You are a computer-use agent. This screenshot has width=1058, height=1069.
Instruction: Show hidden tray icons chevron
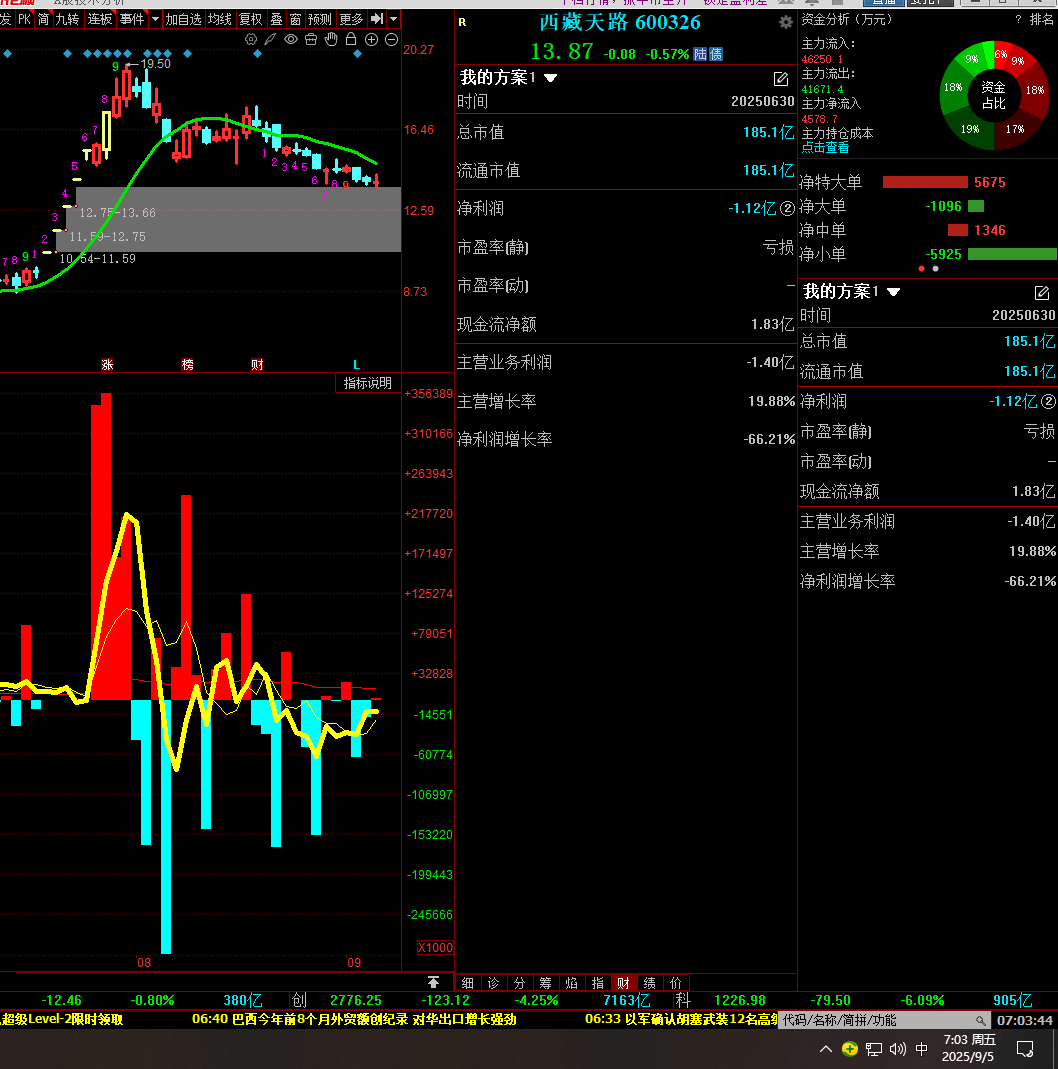coord(826,1049)
